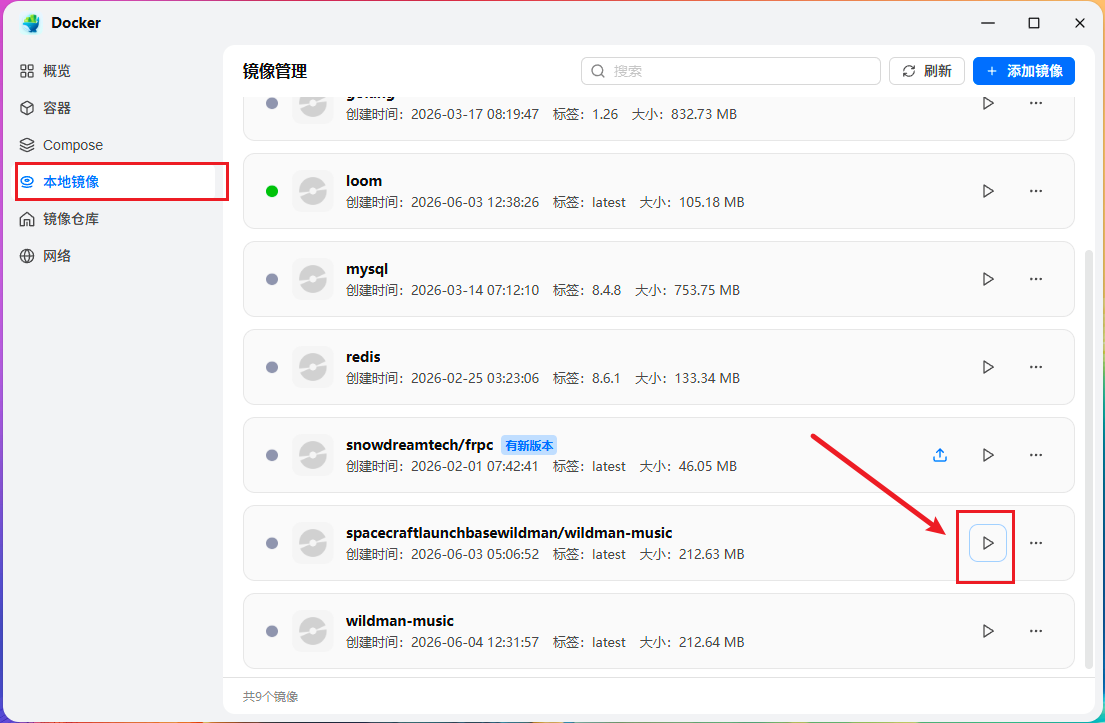Select 本地镜像 in the sidebar
Image resolution: width=1105 pixels, height=723 pixels.
point(114,182)
